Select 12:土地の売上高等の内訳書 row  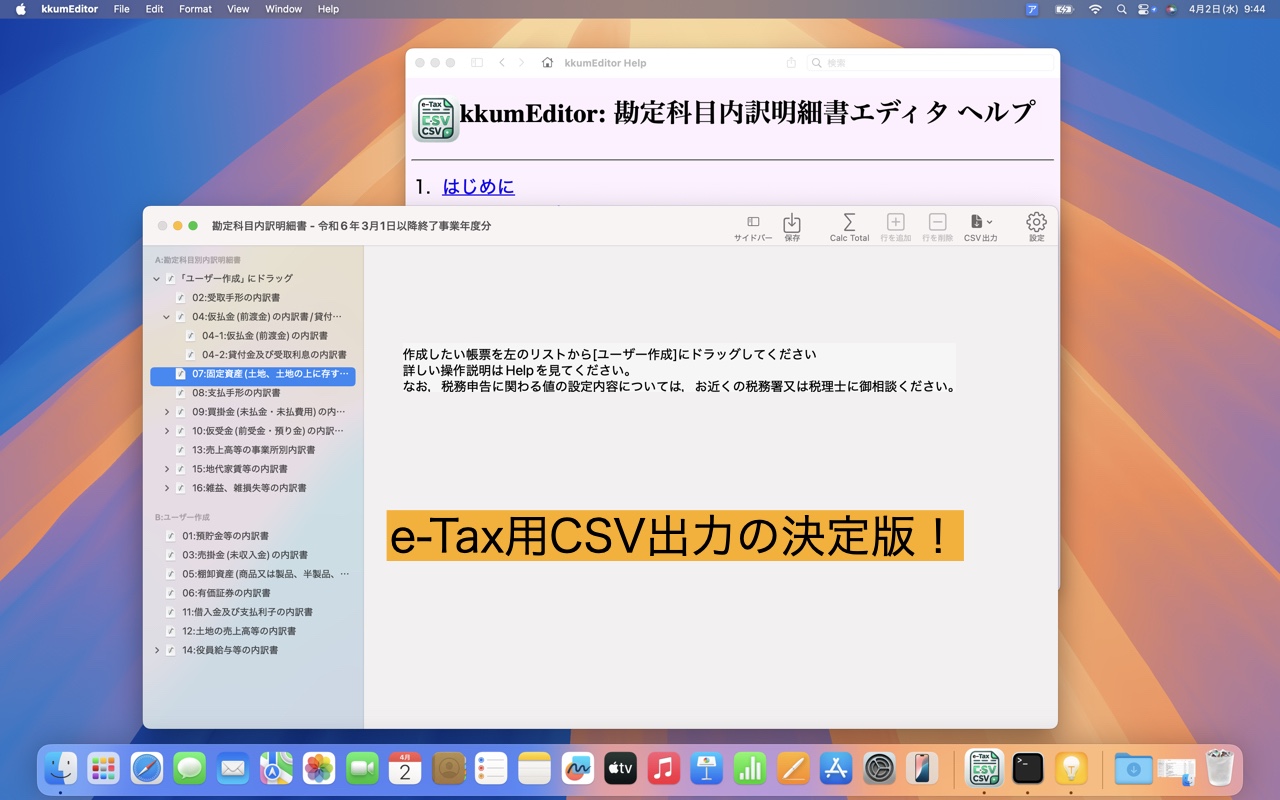253,631
